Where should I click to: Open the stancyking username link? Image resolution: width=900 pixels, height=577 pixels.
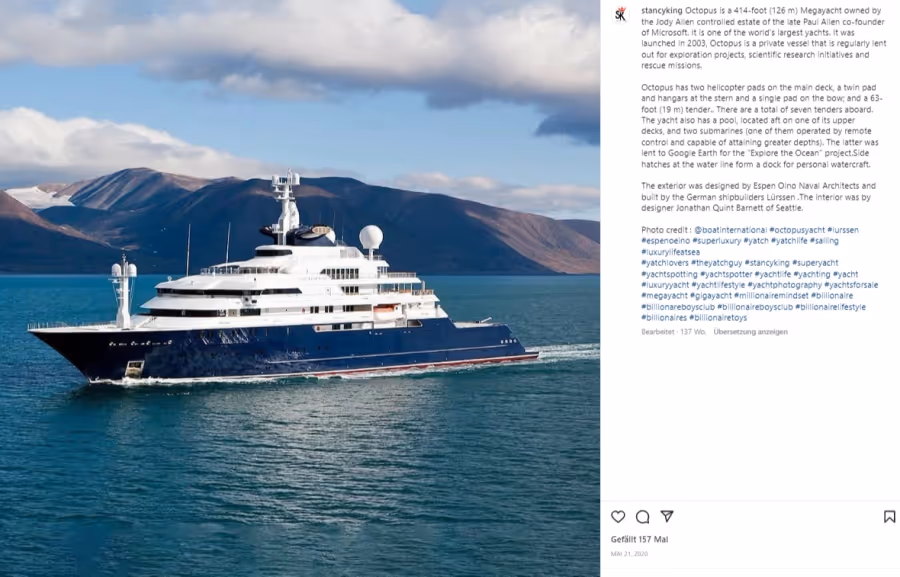[662, 10]
